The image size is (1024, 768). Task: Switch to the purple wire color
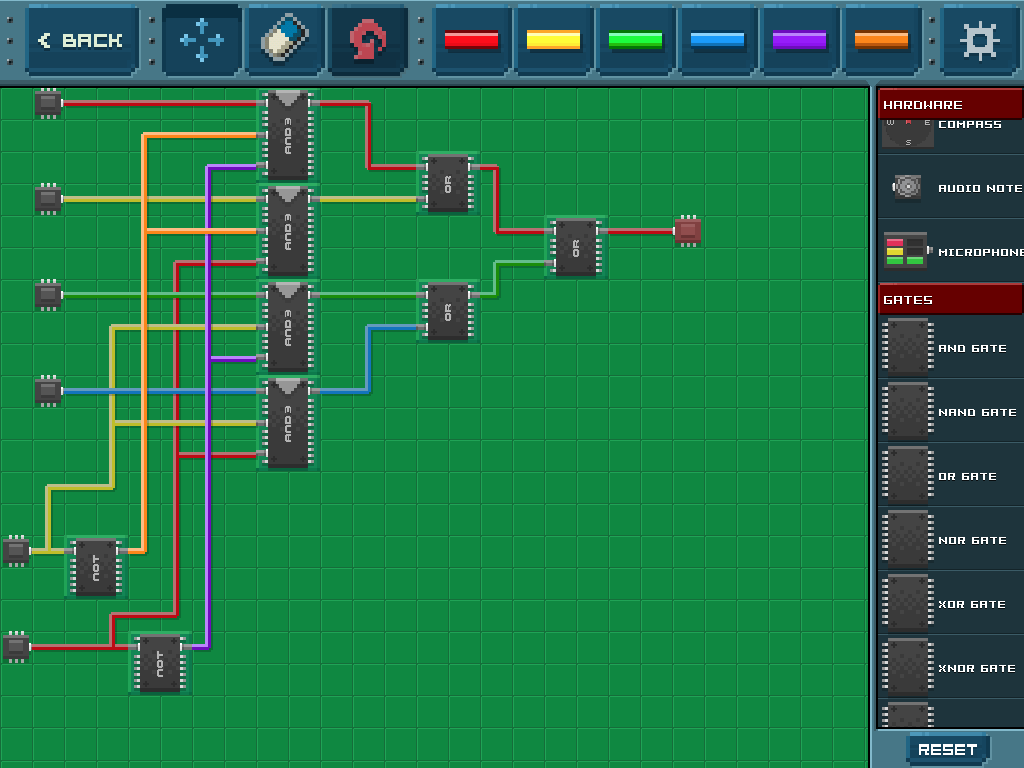[x=799, y=41]
